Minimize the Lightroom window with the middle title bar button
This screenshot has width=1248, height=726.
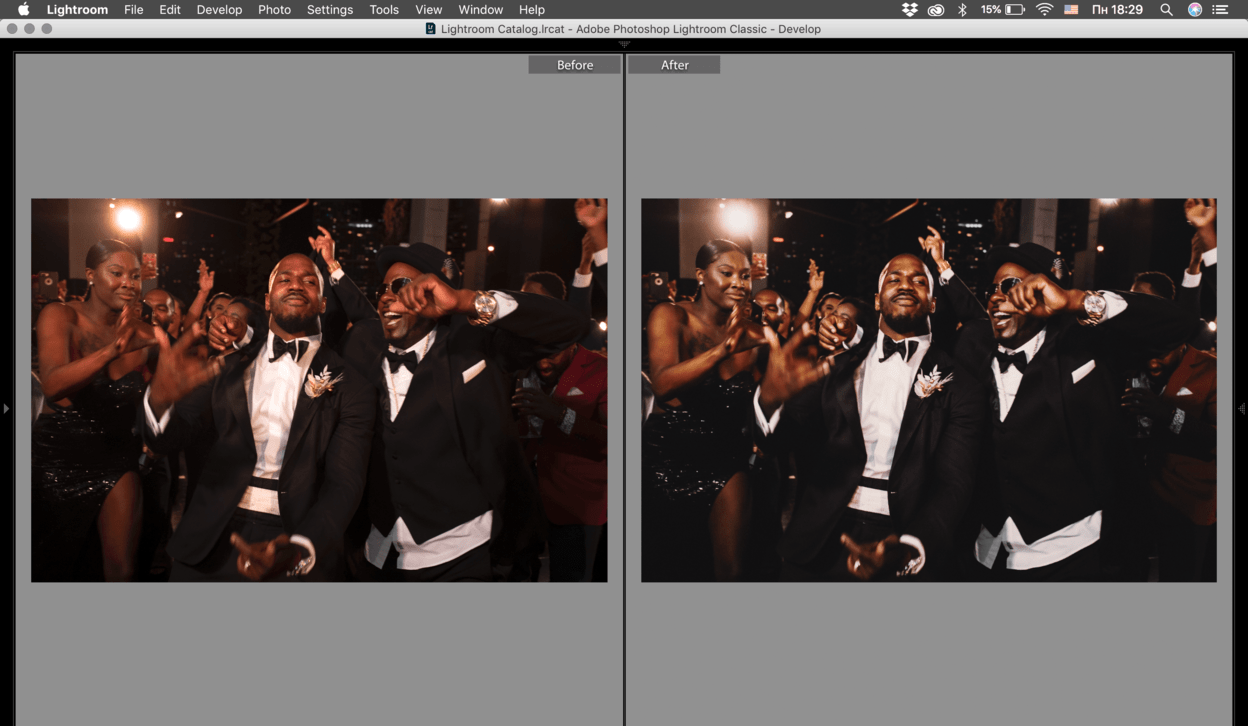pos(29,29)
